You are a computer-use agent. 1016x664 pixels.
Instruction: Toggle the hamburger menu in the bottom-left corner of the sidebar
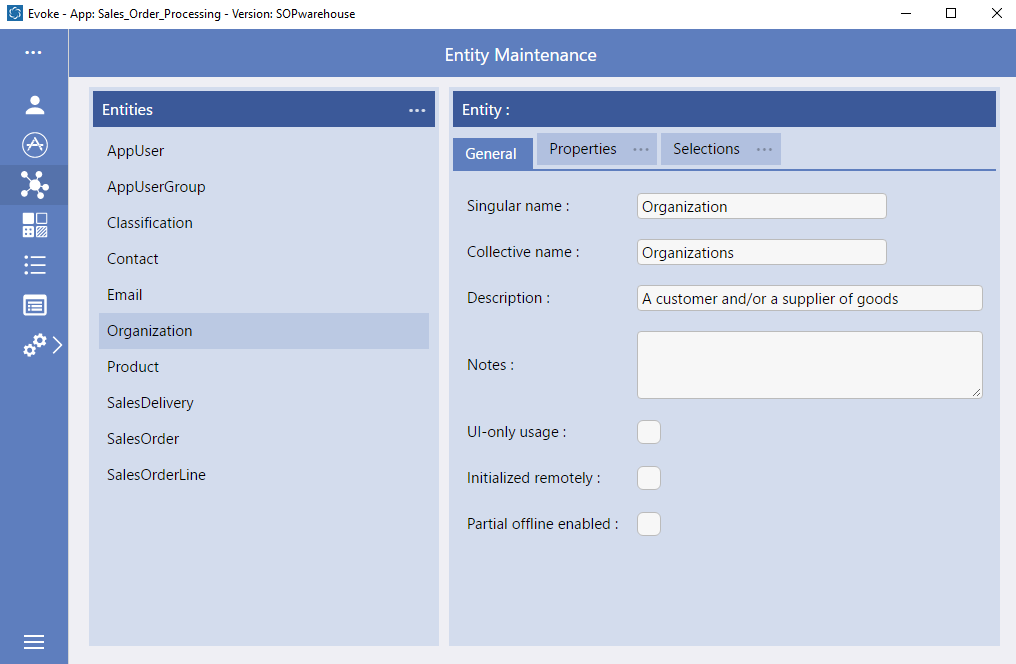(x=34, y=641)
